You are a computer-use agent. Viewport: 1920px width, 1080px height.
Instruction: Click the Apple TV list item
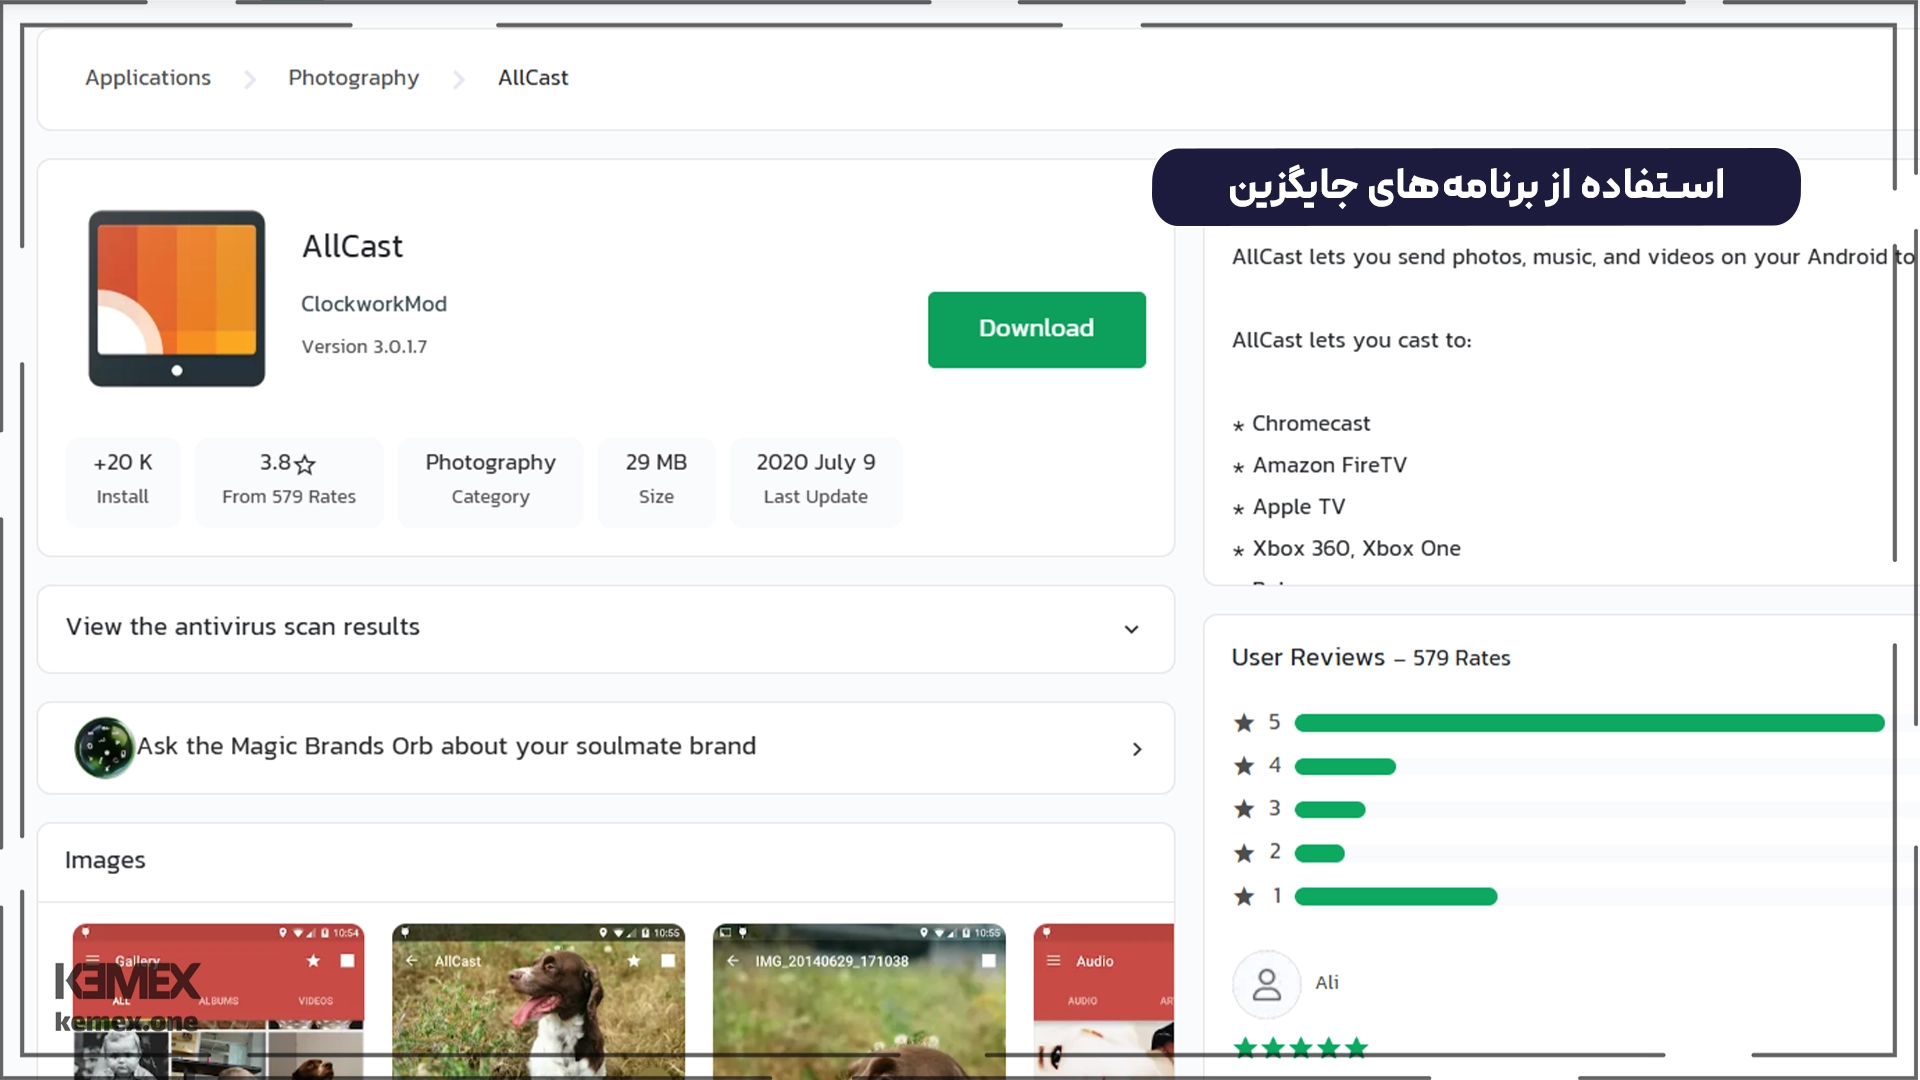pyautogui.click(x=1299, y=508)
